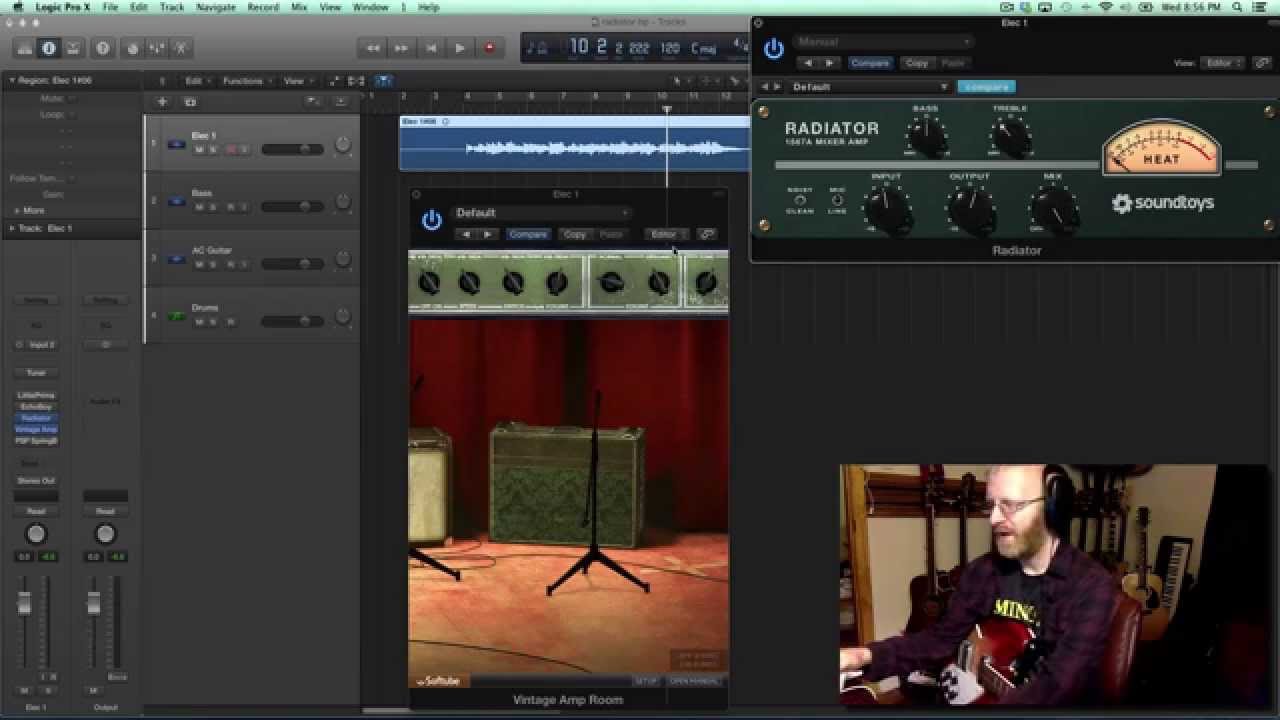Go to beginning transport button

(431, 48)
